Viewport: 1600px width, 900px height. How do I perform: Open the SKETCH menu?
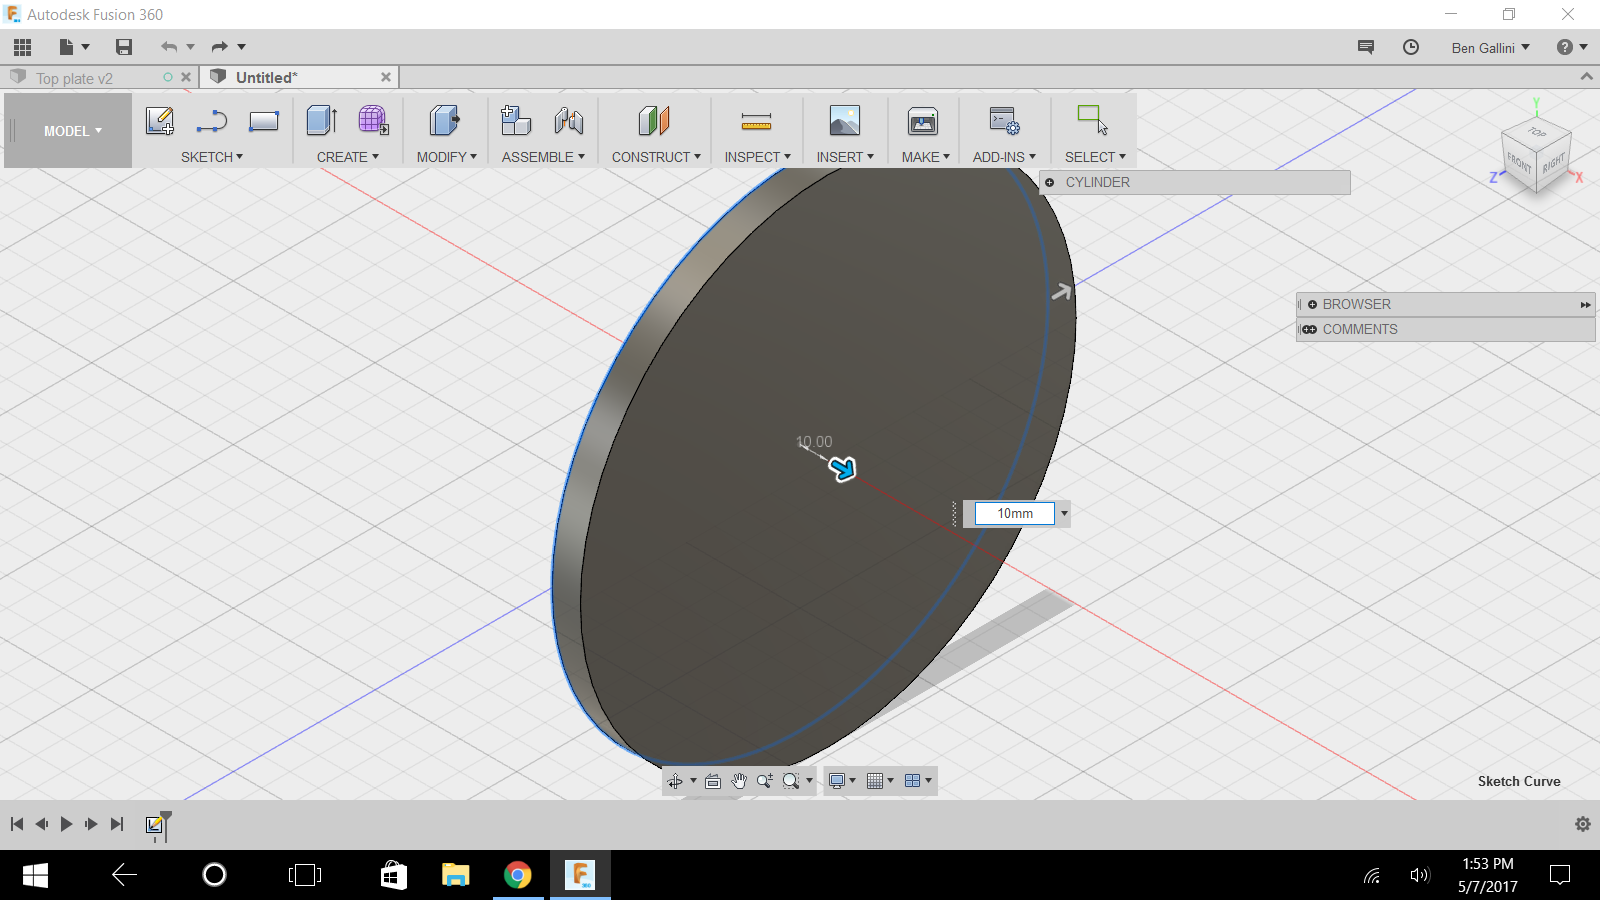coord(212,157)
